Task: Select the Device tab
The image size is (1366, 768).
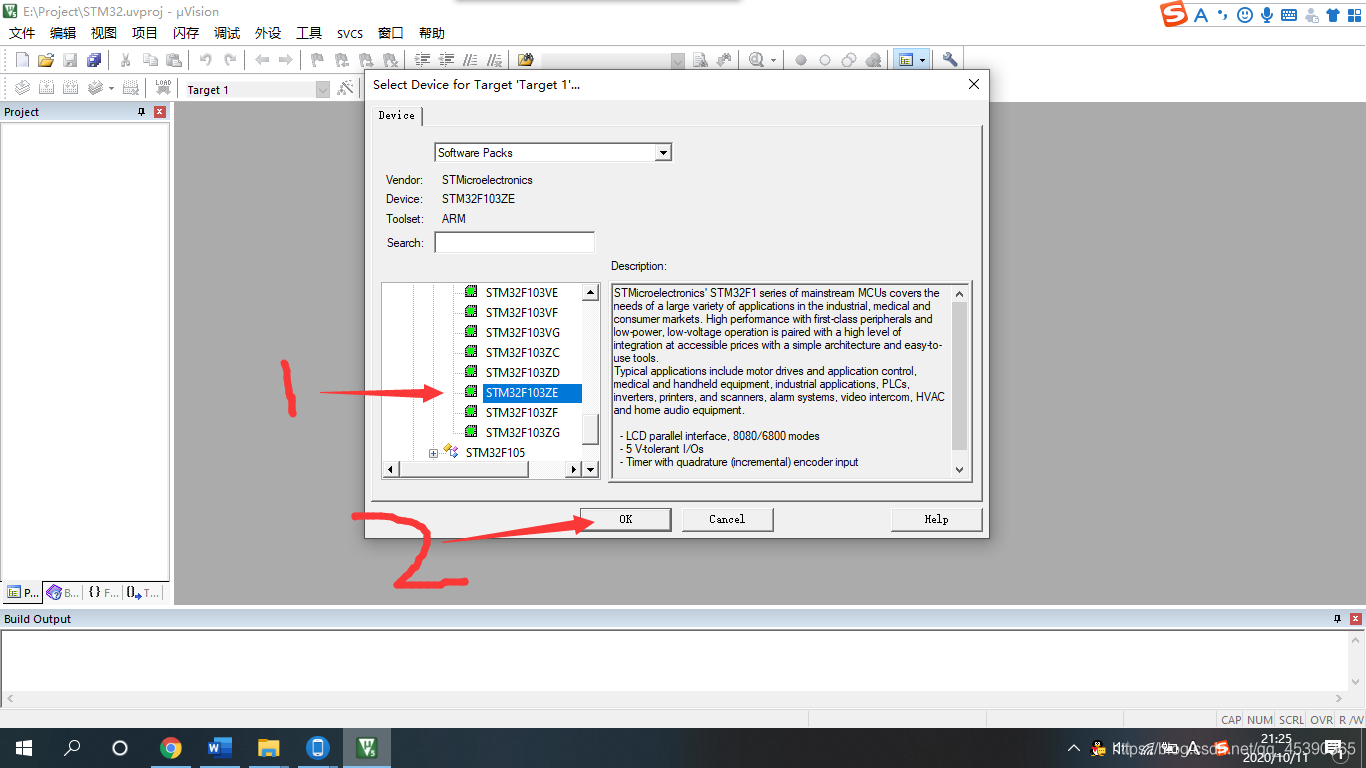Action: [397, 116]
